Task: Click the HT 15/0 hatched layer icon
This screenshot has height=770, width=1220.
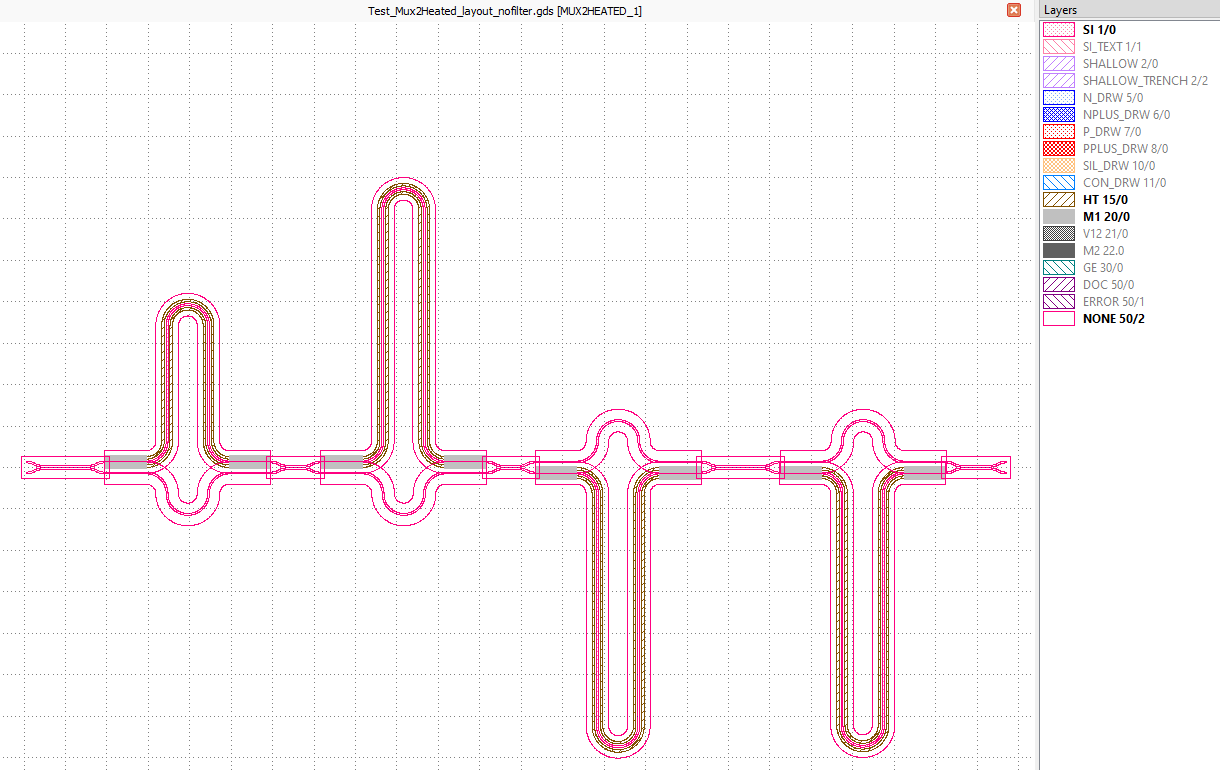Action: click(x=1058, y=200)
